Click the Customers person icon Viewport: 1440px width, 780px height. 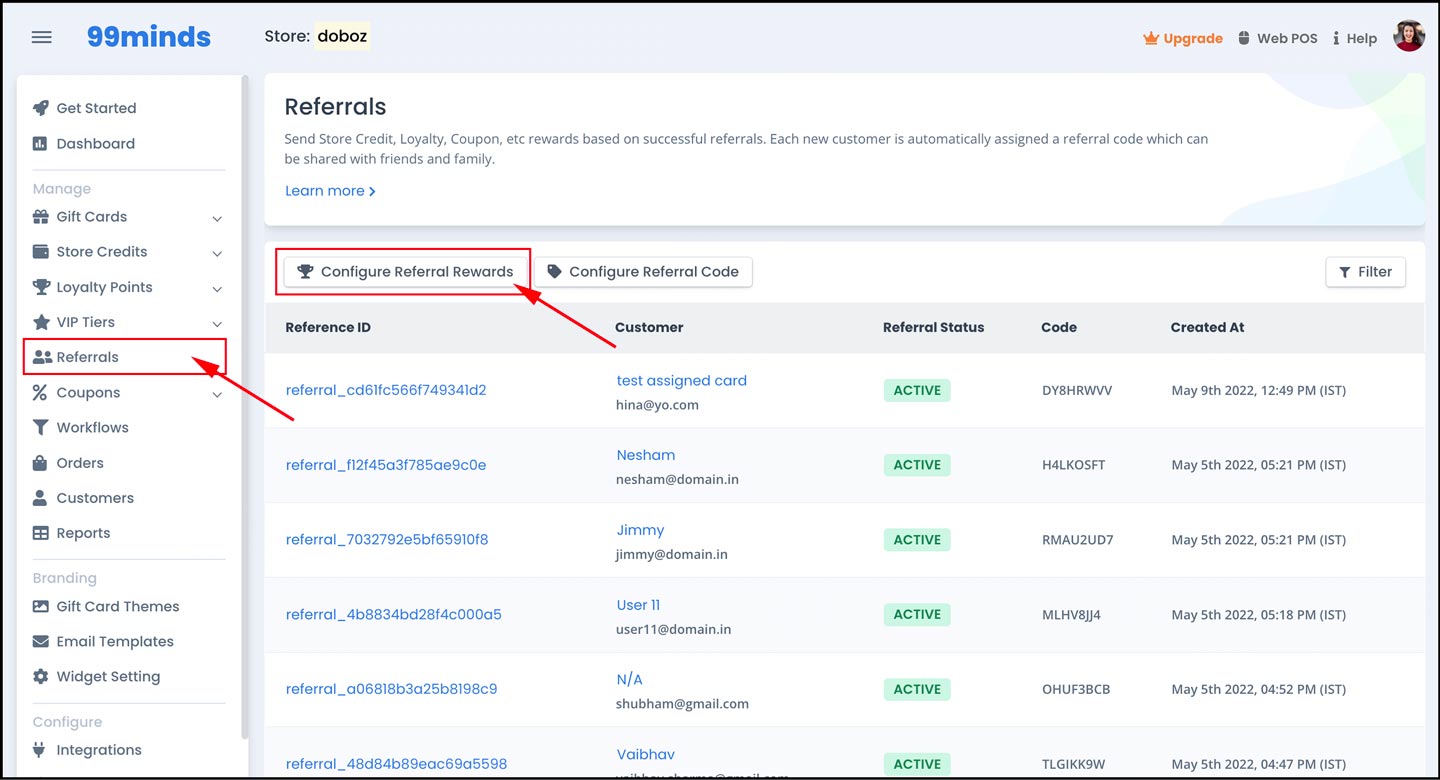tap(40, 498)
